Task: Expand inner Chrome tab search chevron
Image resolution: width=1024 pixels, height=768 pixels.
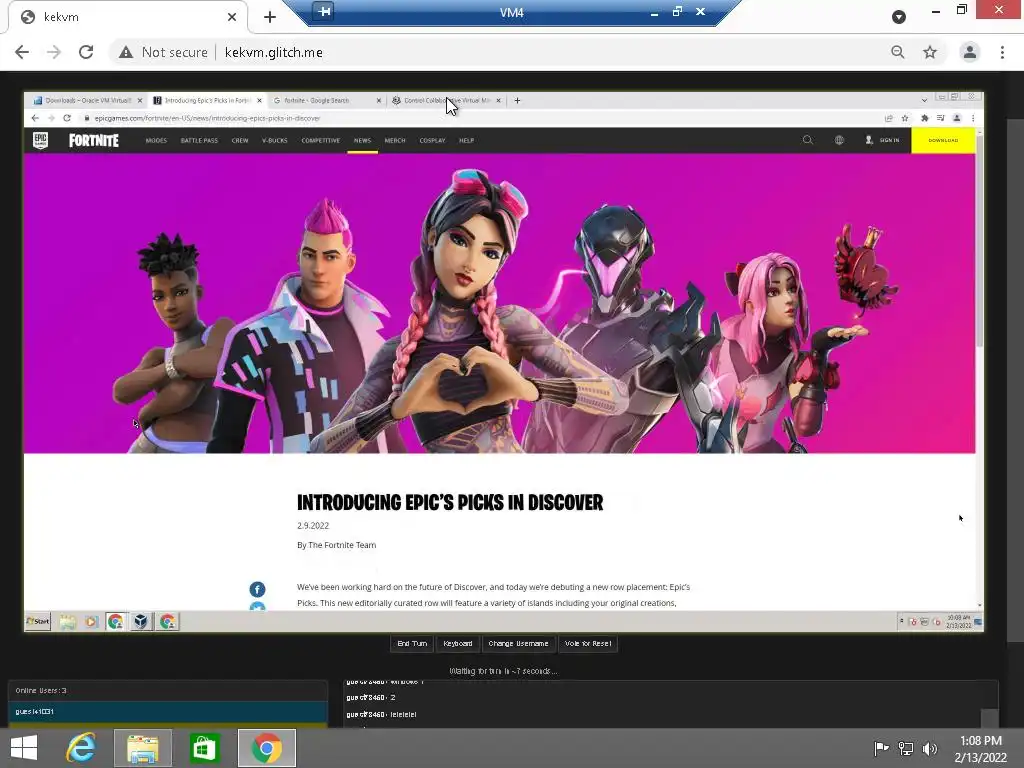Action: (x=924, y=101)
